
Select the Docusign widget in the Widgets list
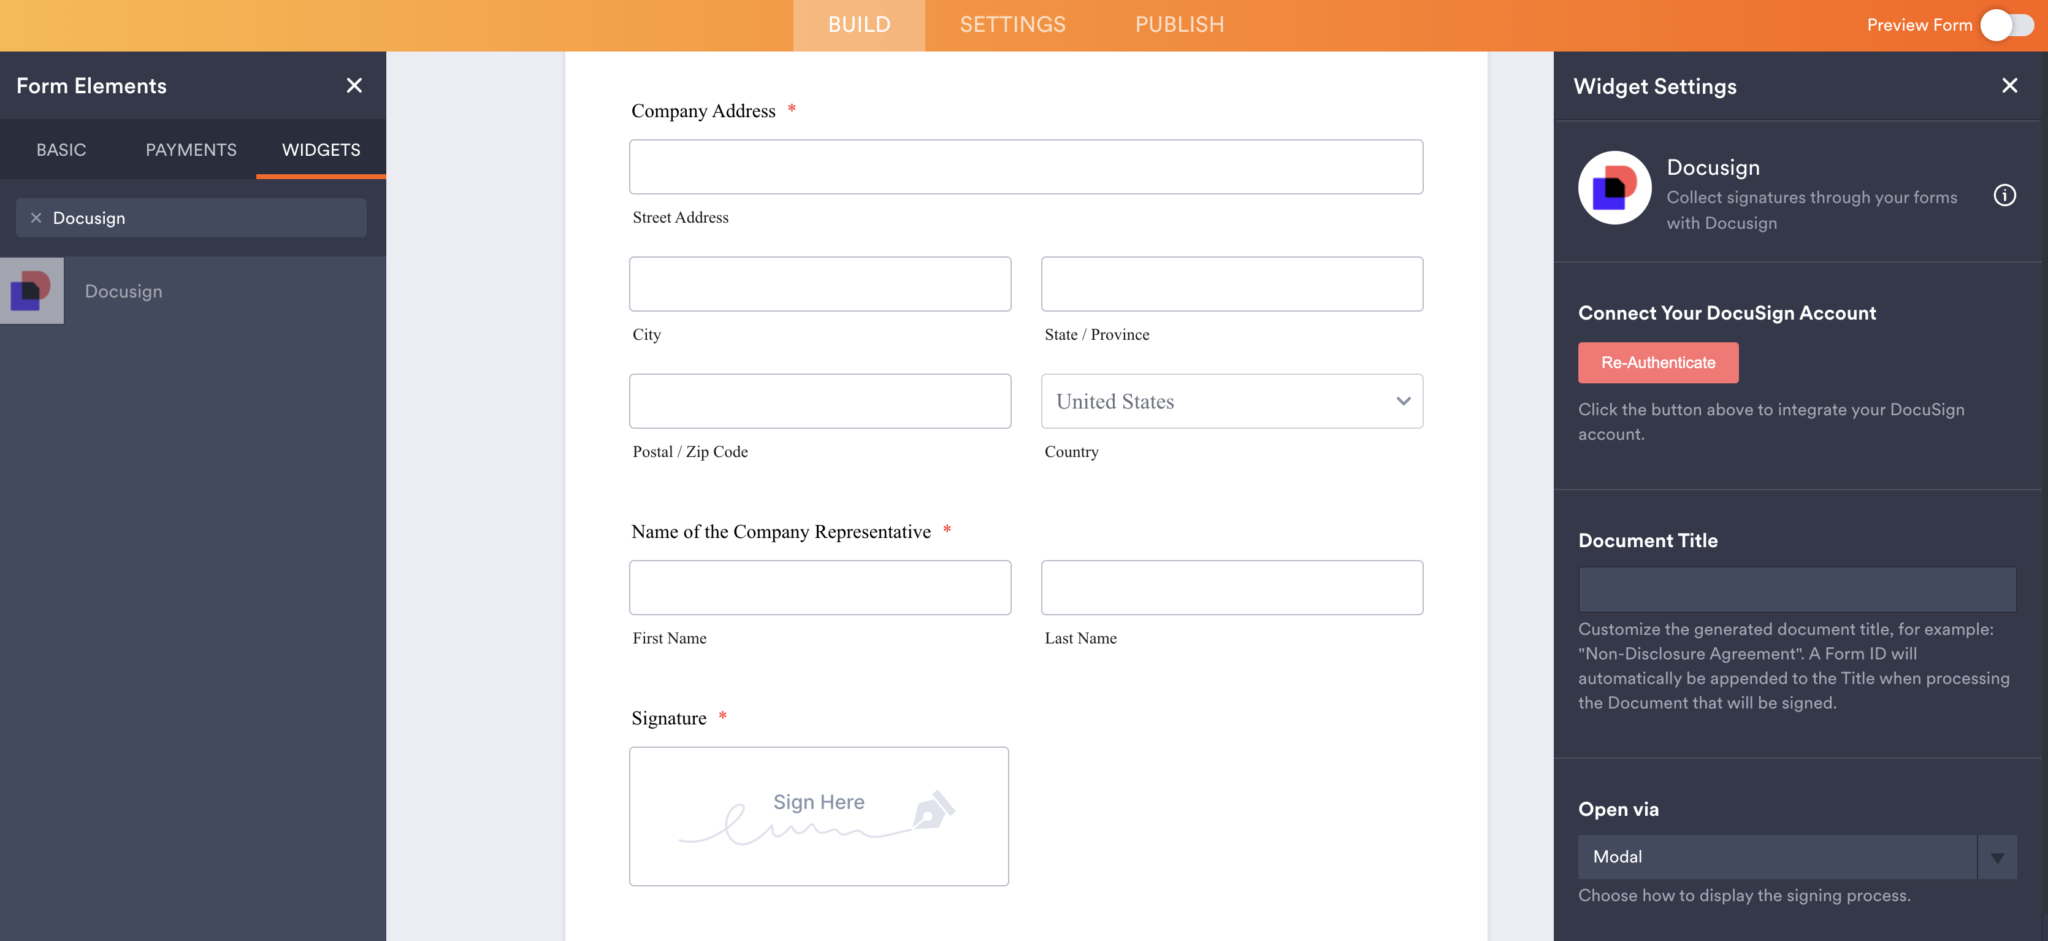tap(123, 290)
